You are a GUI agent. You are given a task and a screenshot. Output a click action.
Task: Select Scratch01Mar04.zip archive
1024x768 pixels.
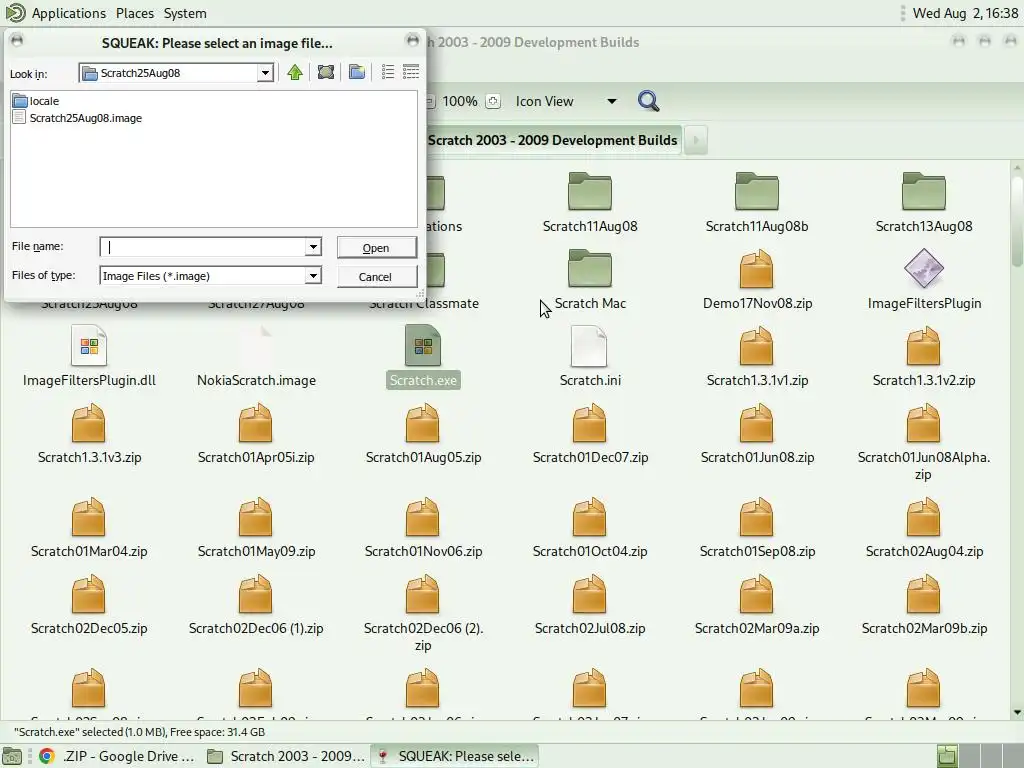tap(89, 528)
